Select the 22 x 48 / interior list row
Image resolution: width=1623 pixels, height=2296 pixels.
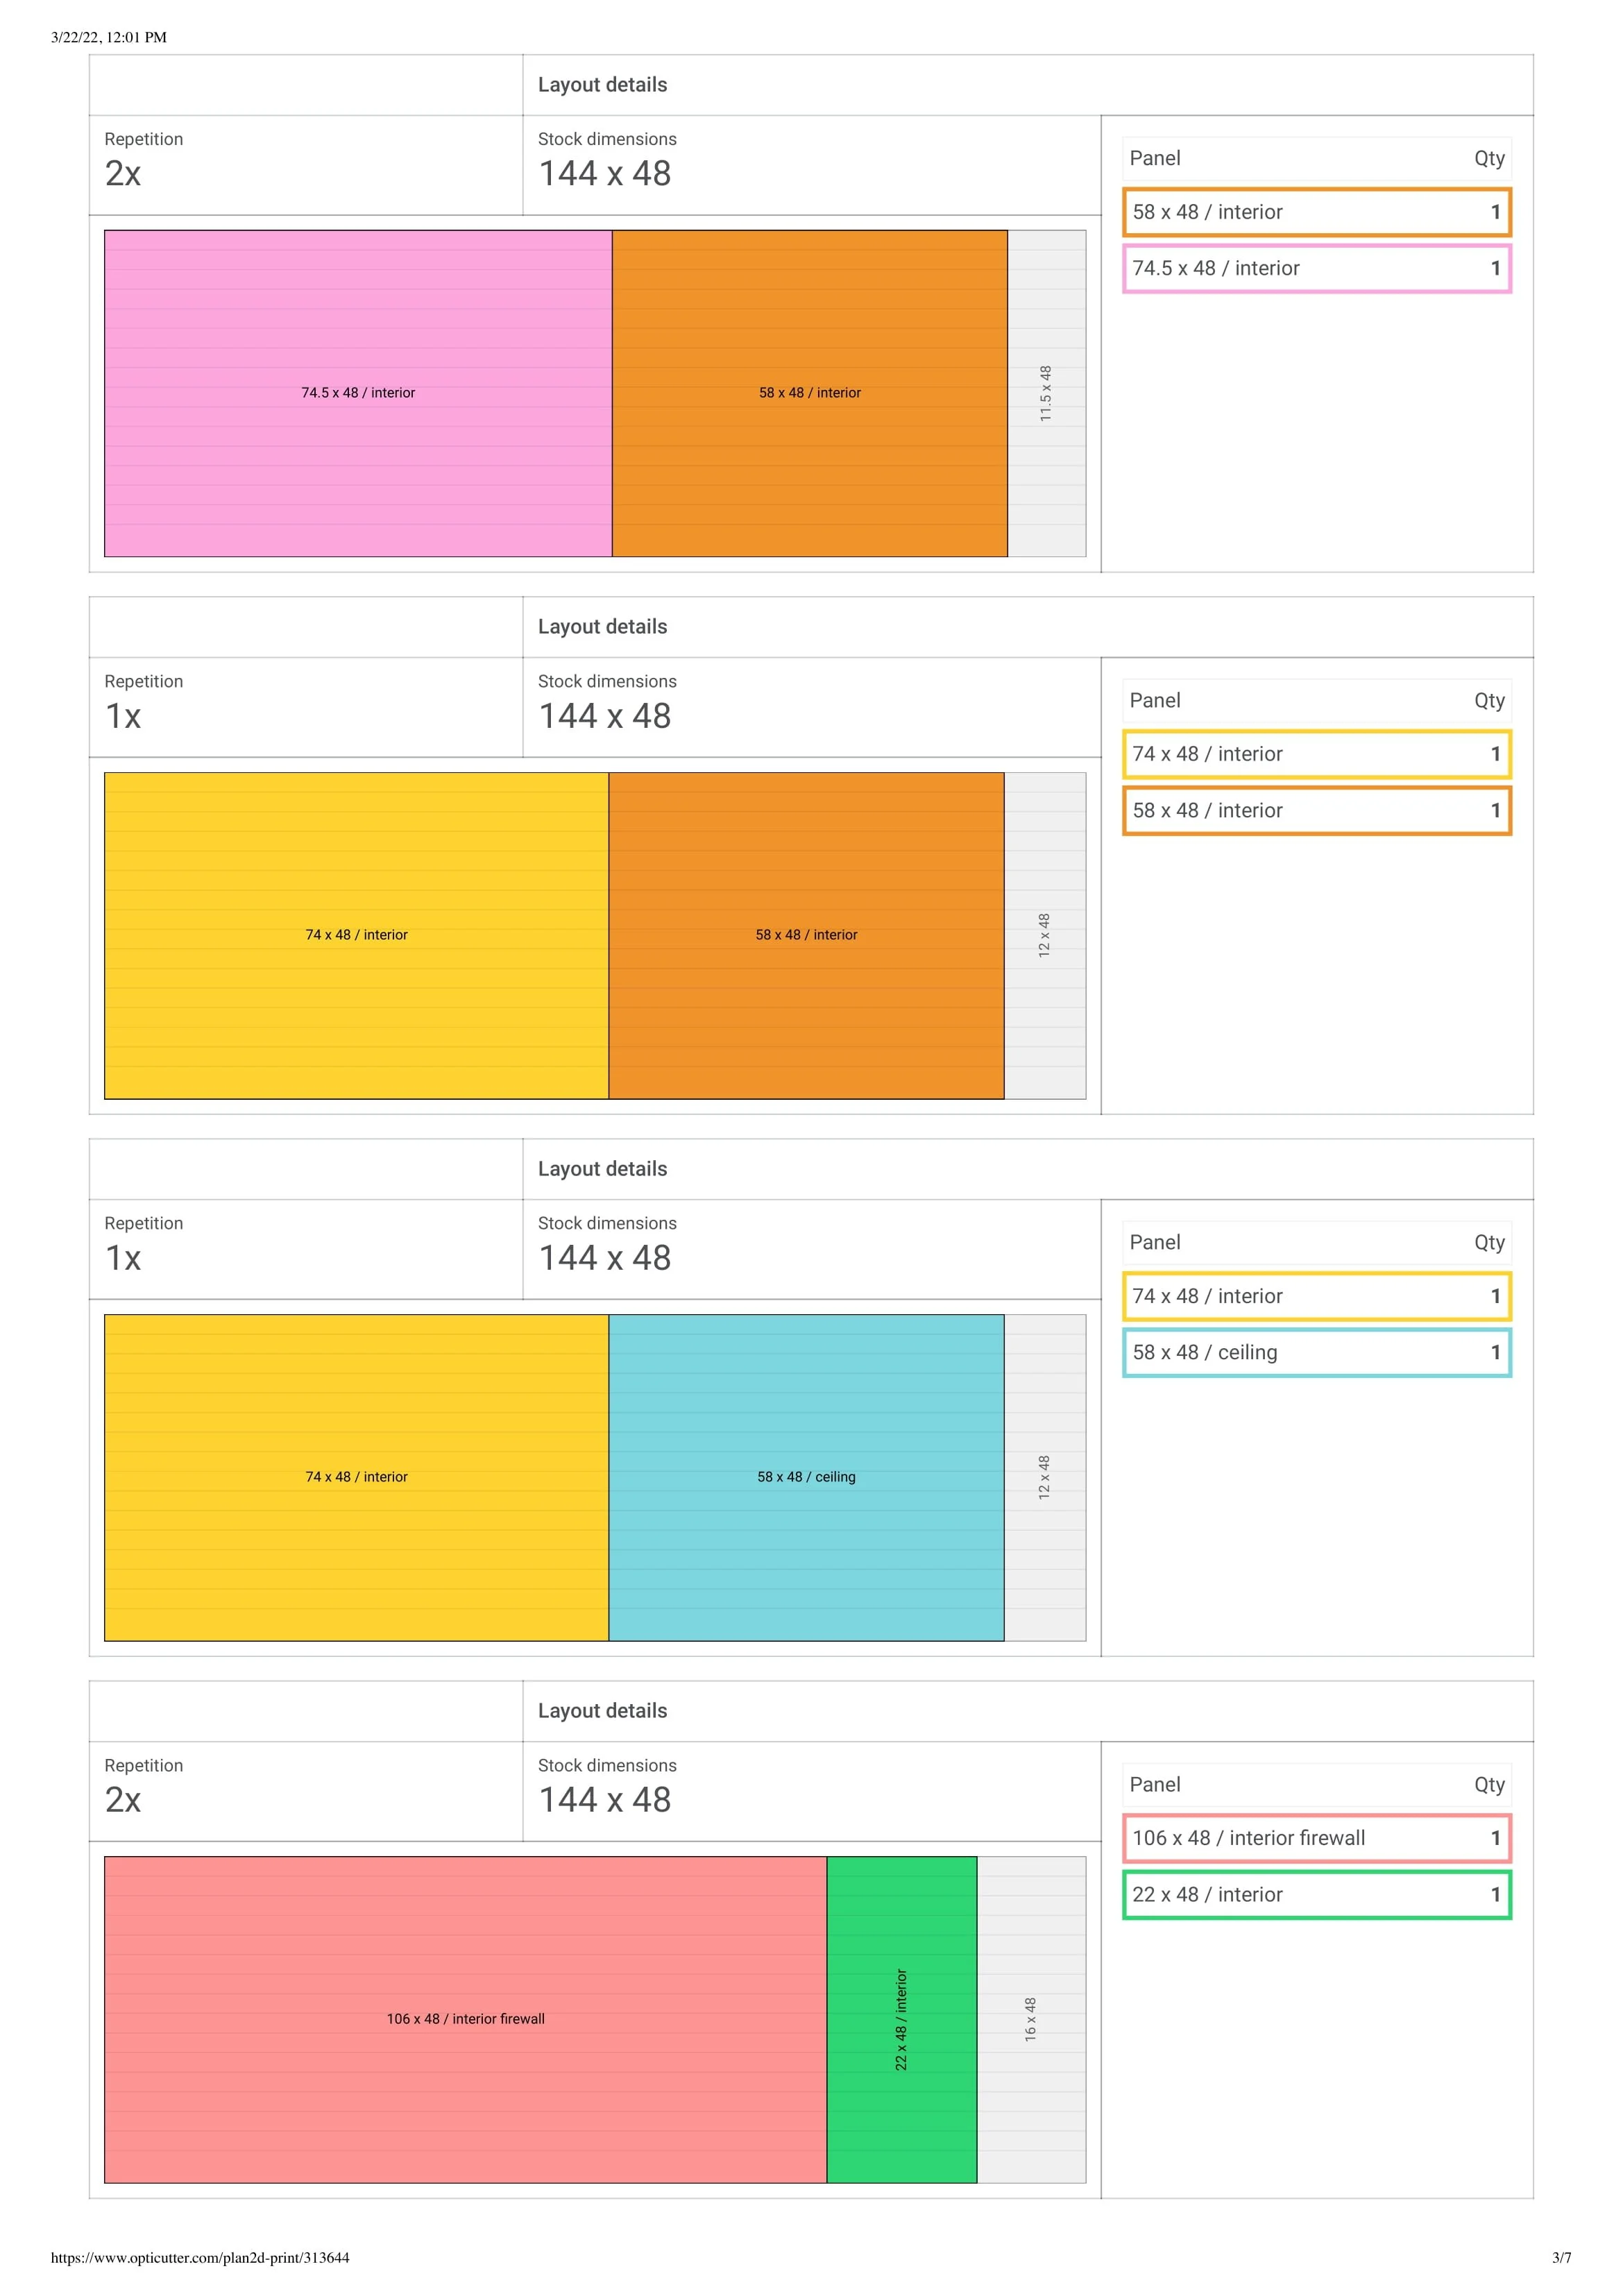[1316, 1894]
